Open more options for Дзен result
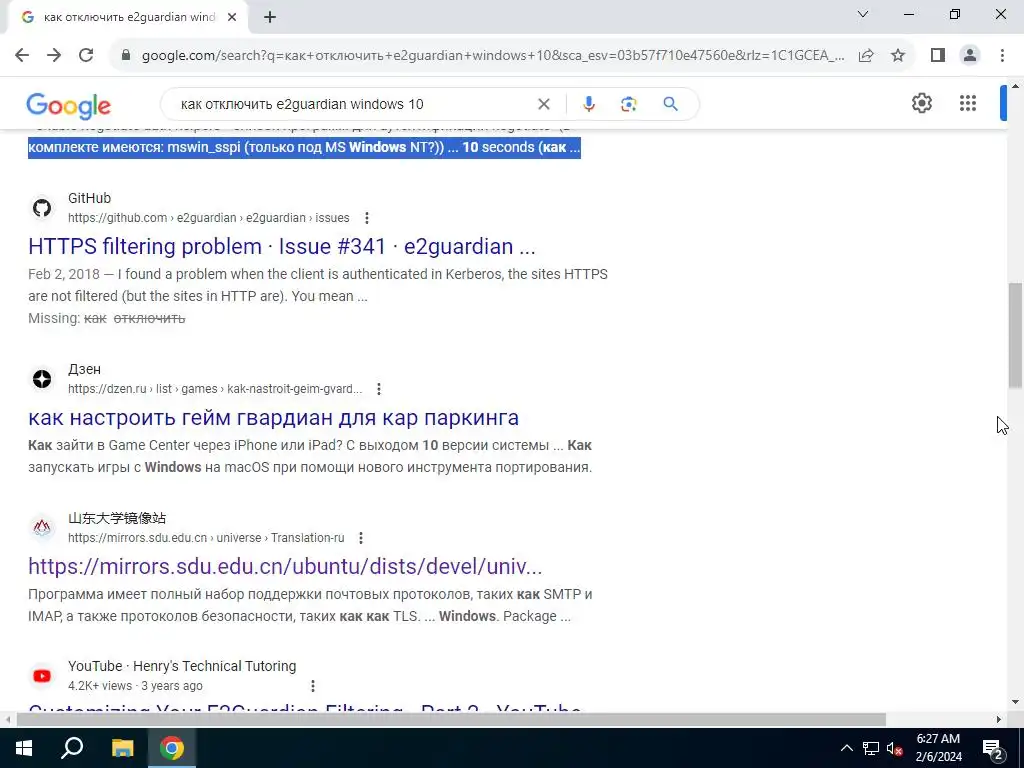The image size is (1024, 768). point(379,389)
